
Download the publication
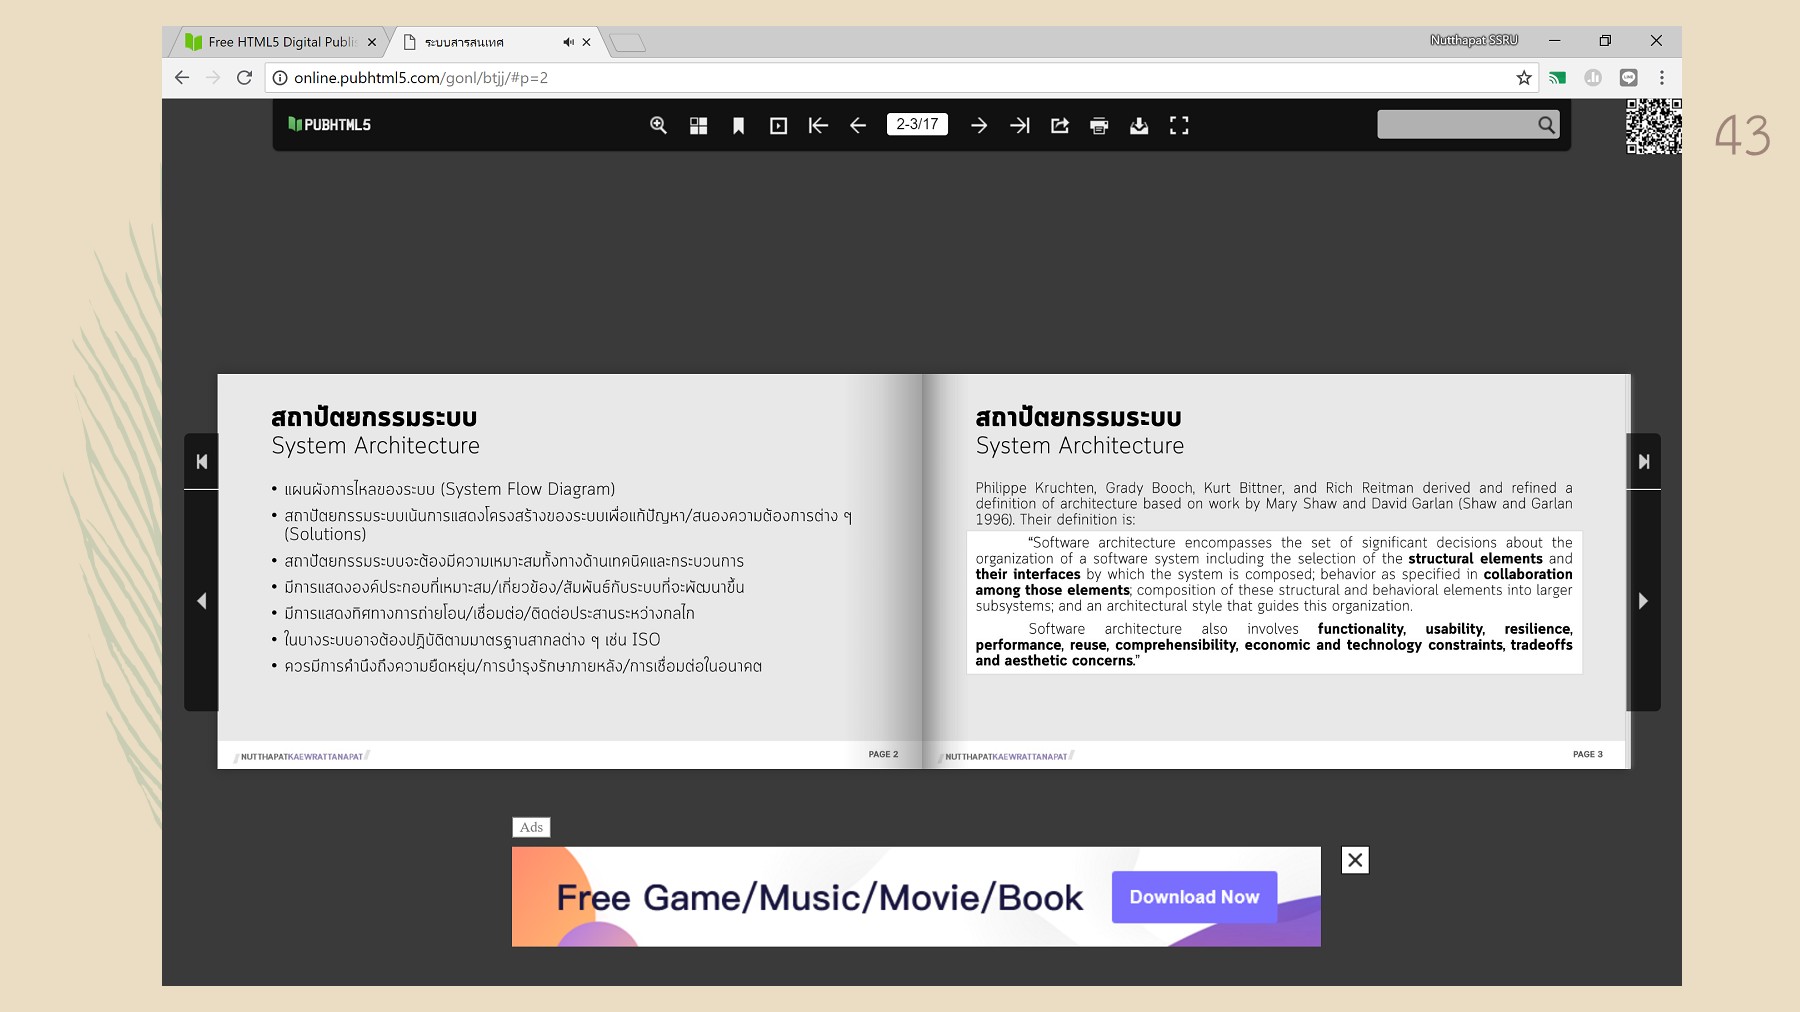pyautogui.click(x=1139, y=125)
